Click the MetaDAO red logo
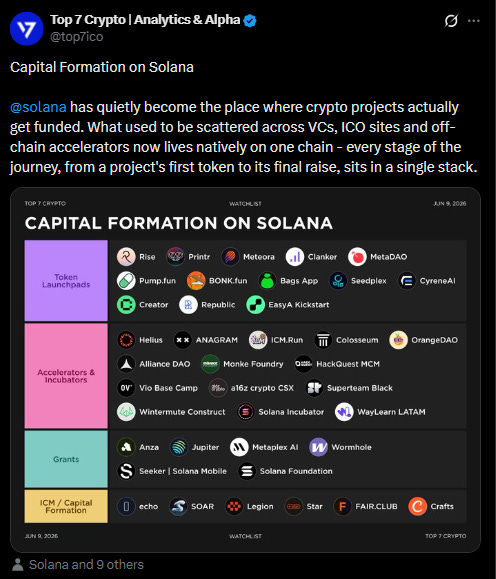496x579 pixels. (357, 257)
